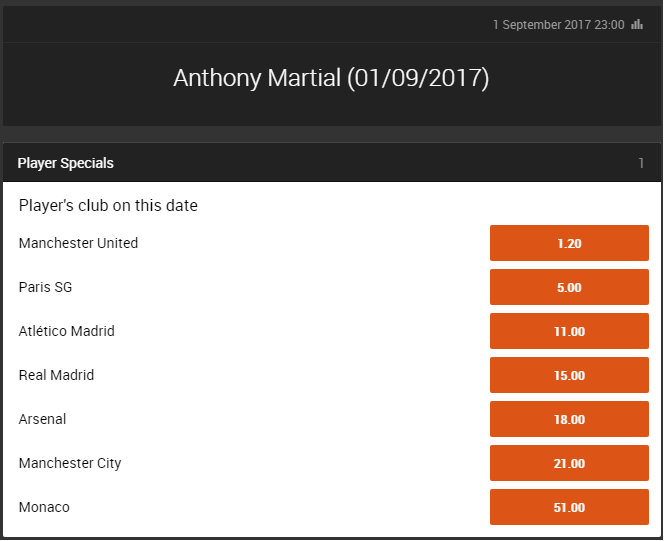664x541 pixels.
Task: Add Arsenal at 18.00 to betslip
Action: point(569,419)
